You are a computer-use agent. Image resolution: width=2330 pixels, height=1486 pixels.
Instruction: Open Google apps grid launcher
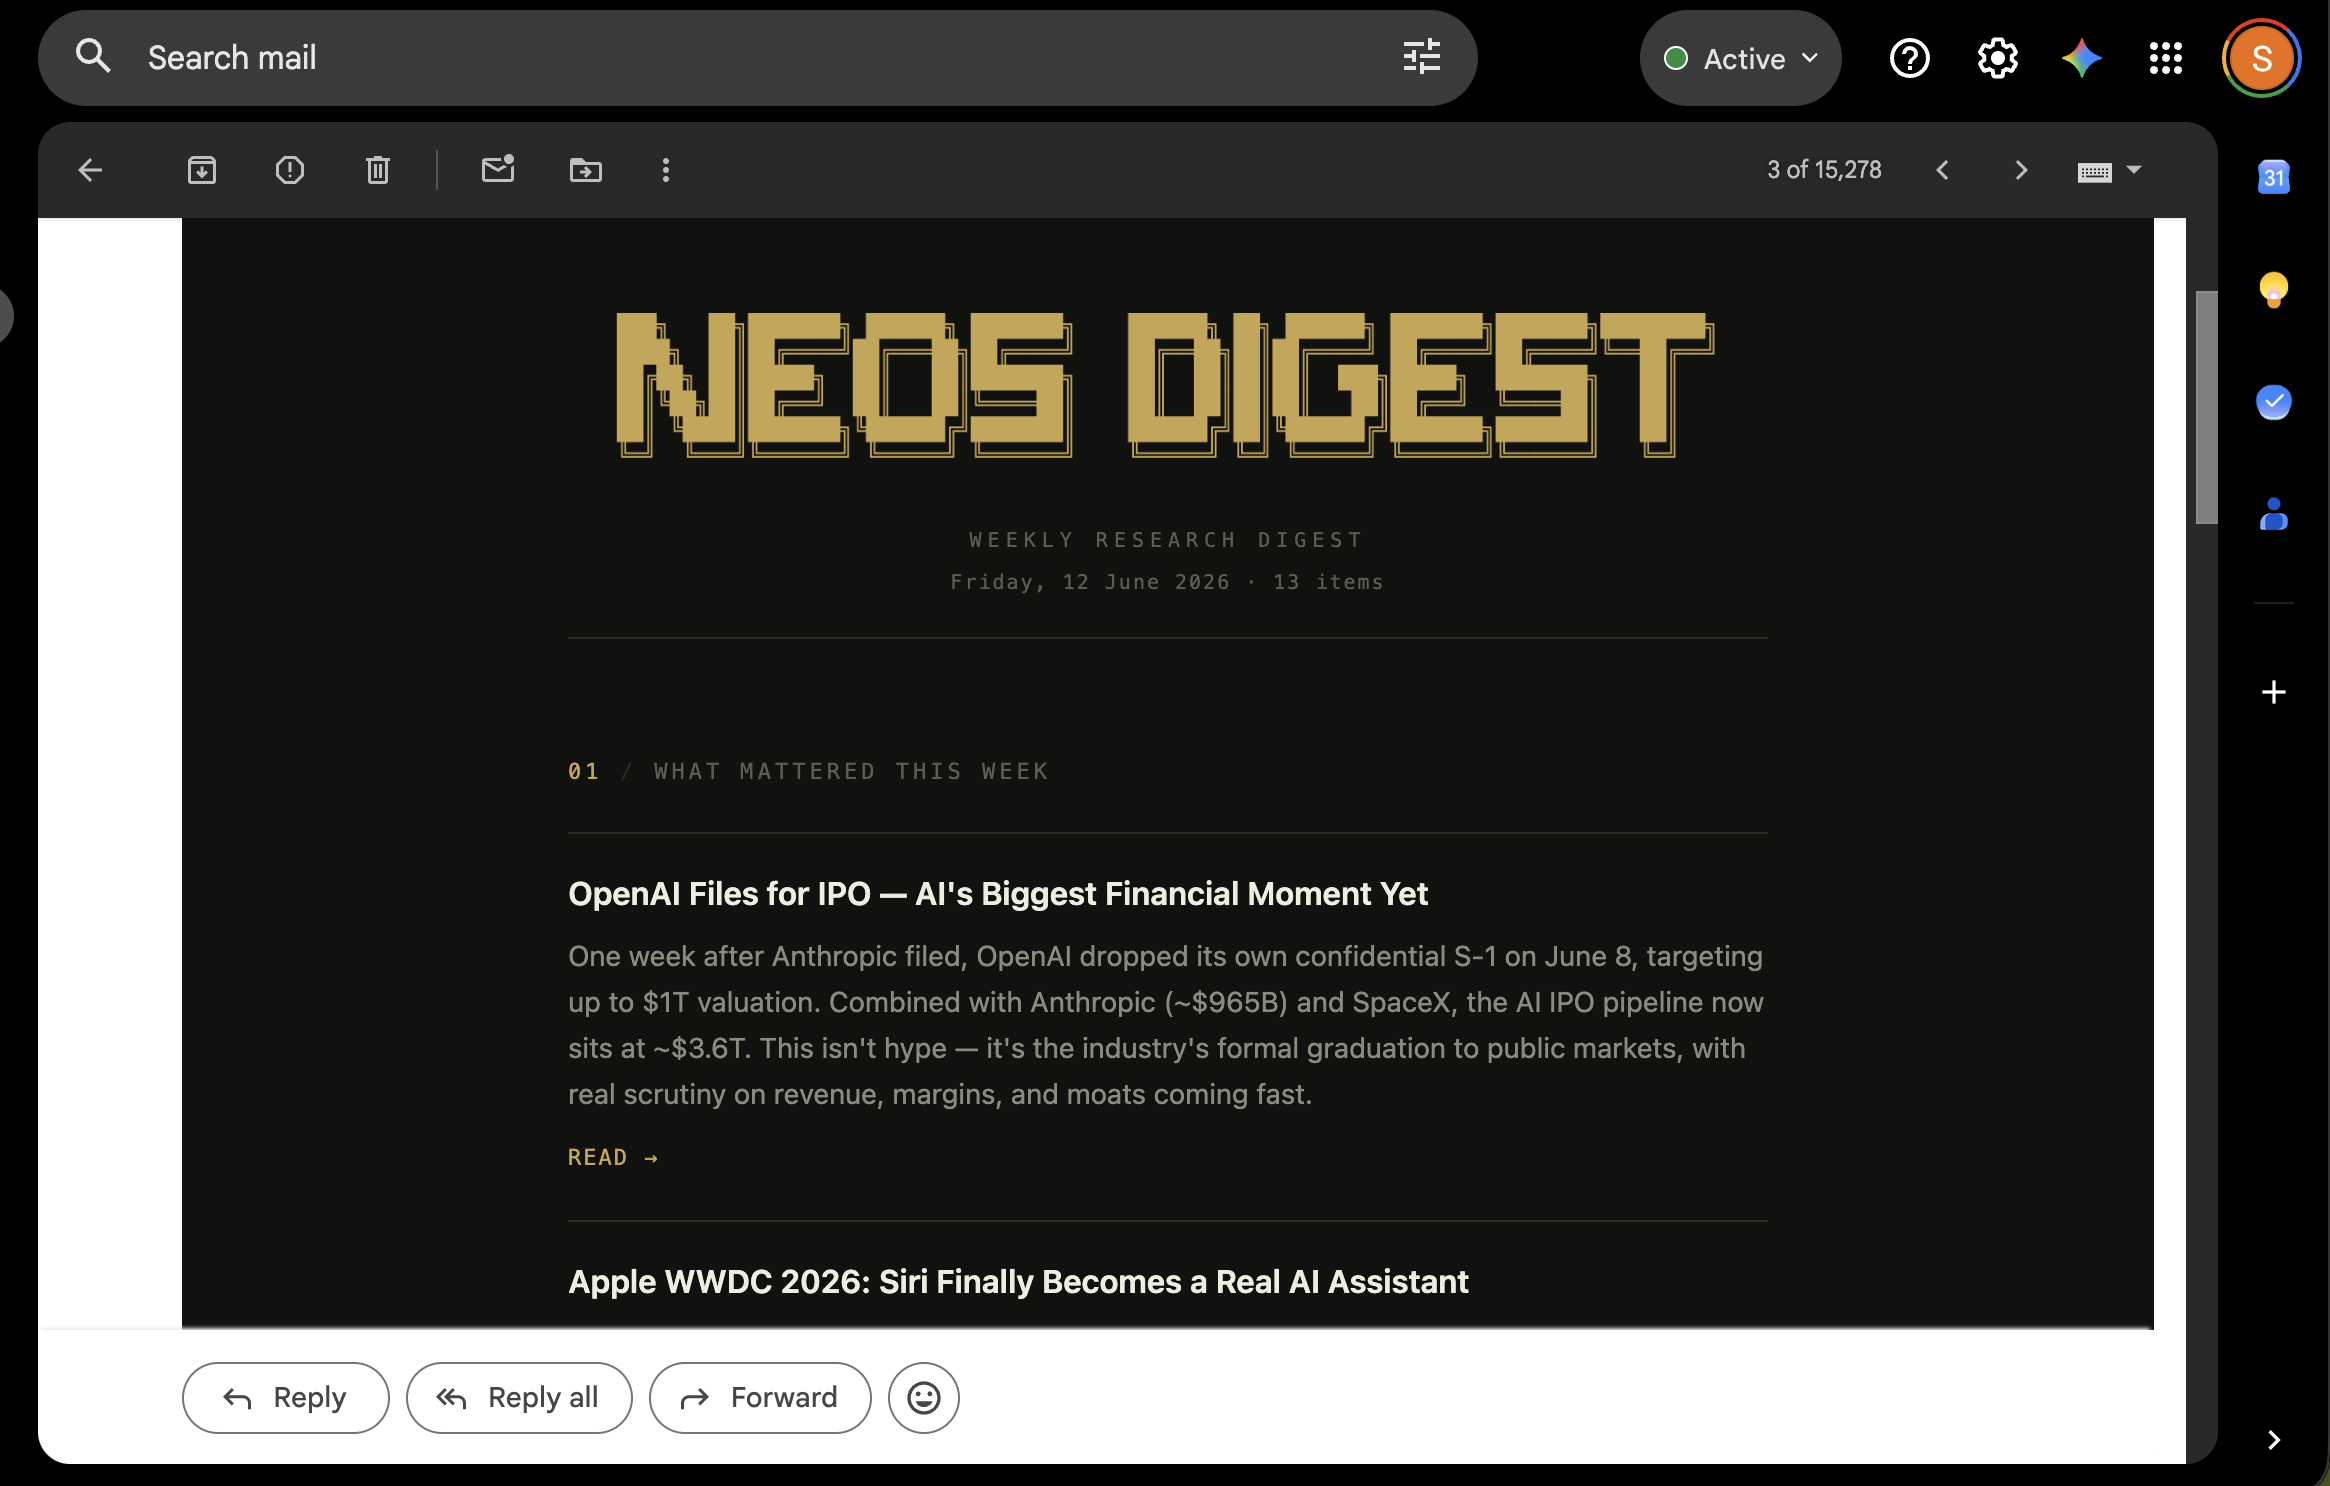coord(2165,58)
